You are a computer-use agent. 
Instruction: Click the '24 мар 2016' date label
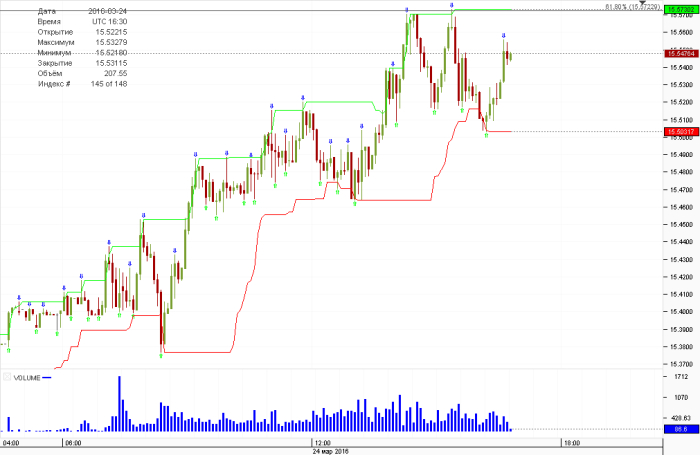pos(330,451)
